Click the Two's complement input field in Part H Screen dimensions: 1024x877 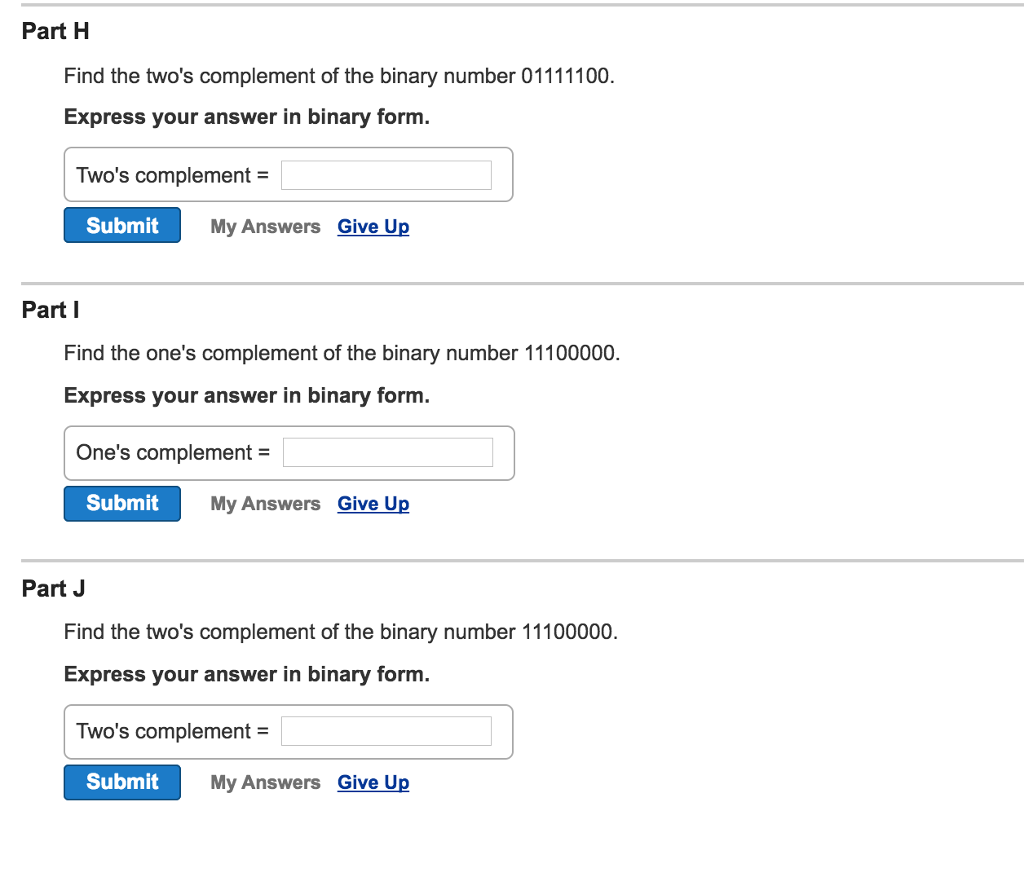[386, 174]
